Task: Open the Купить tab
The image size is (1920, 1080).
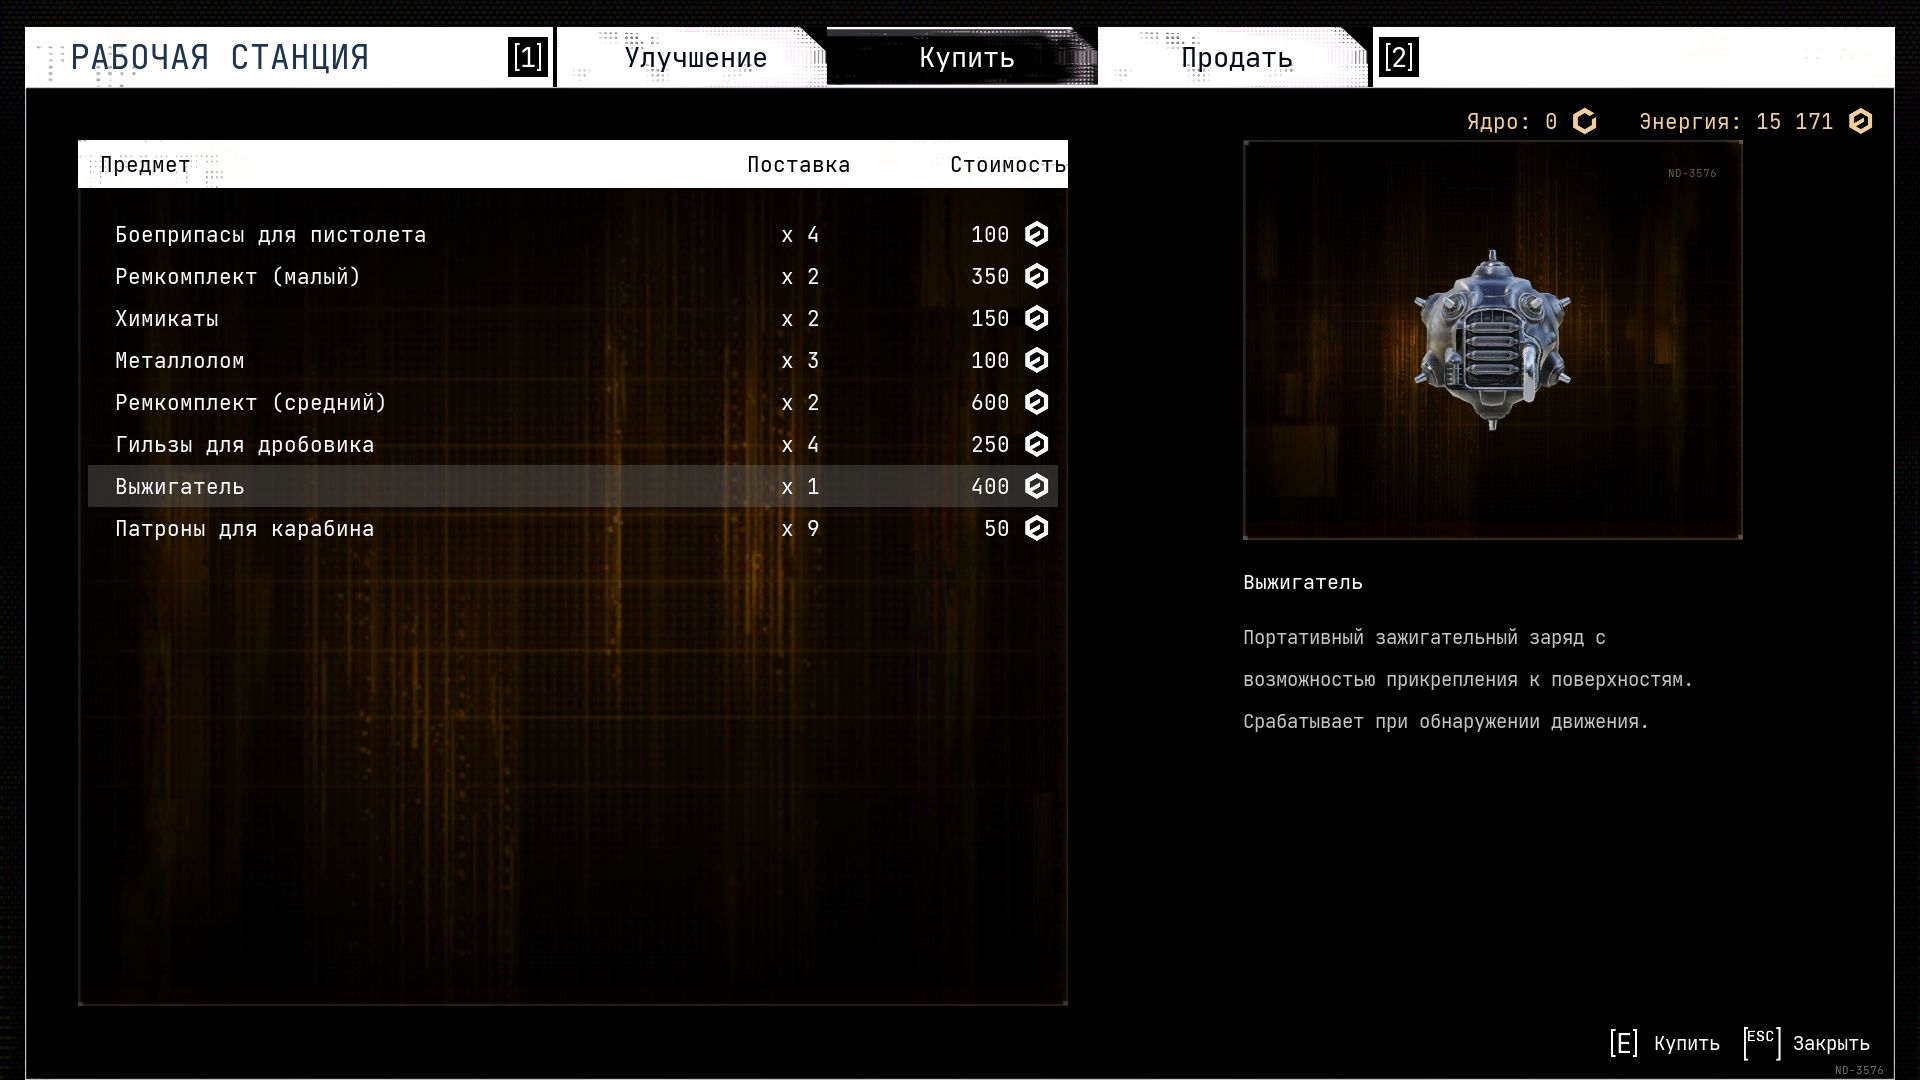Action: point(966,58)
